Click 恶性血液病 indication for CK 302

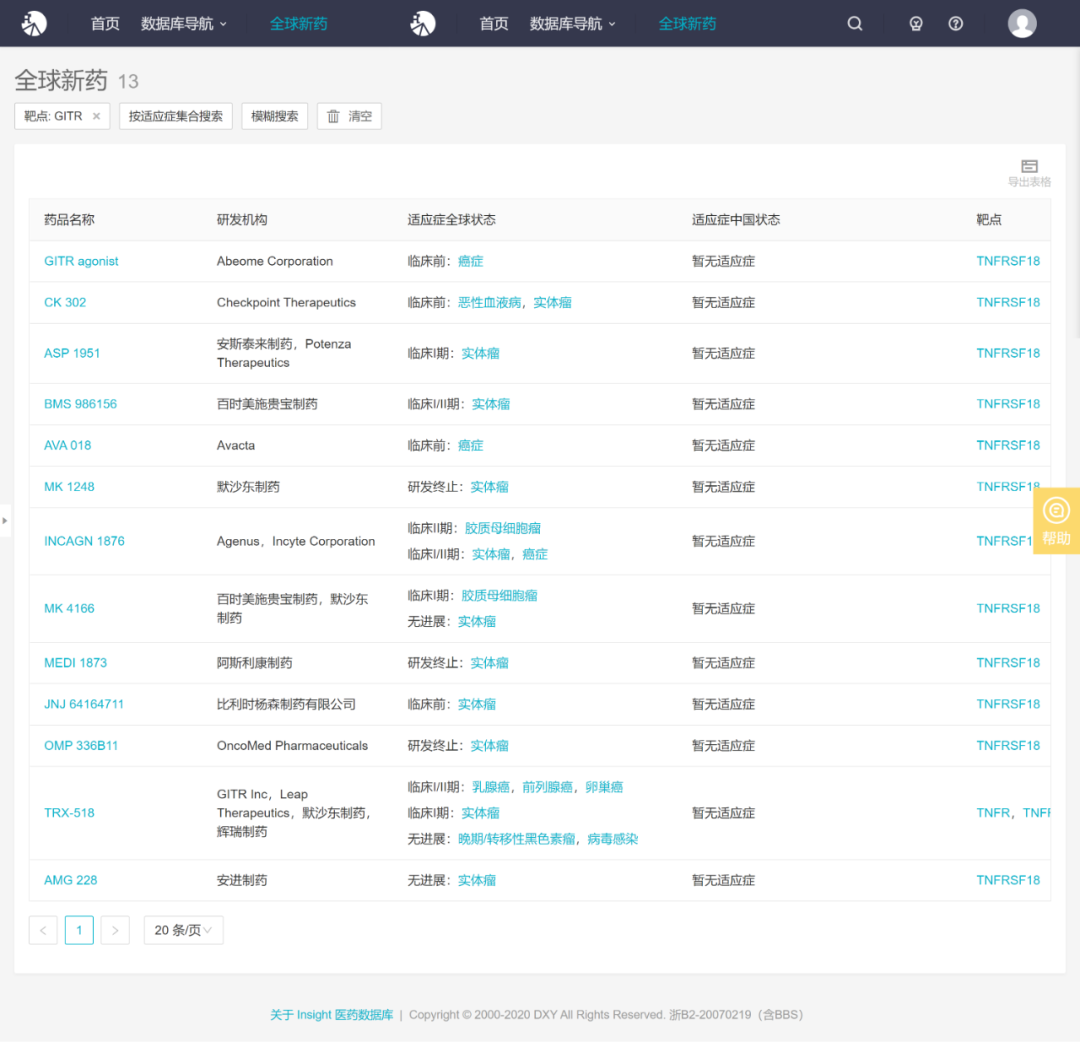pos(490,302)
